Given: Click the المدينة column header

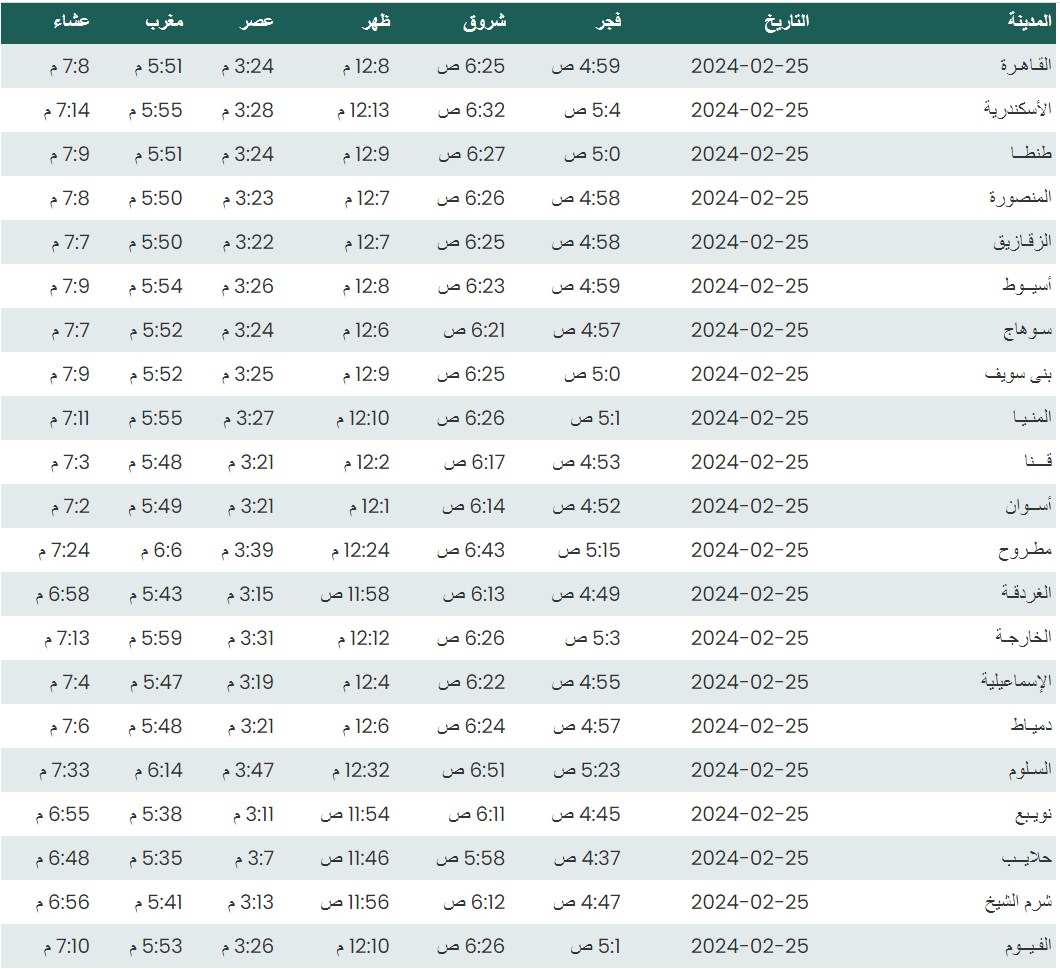Looking at the screenshot, I should (x=1029, y=21).
